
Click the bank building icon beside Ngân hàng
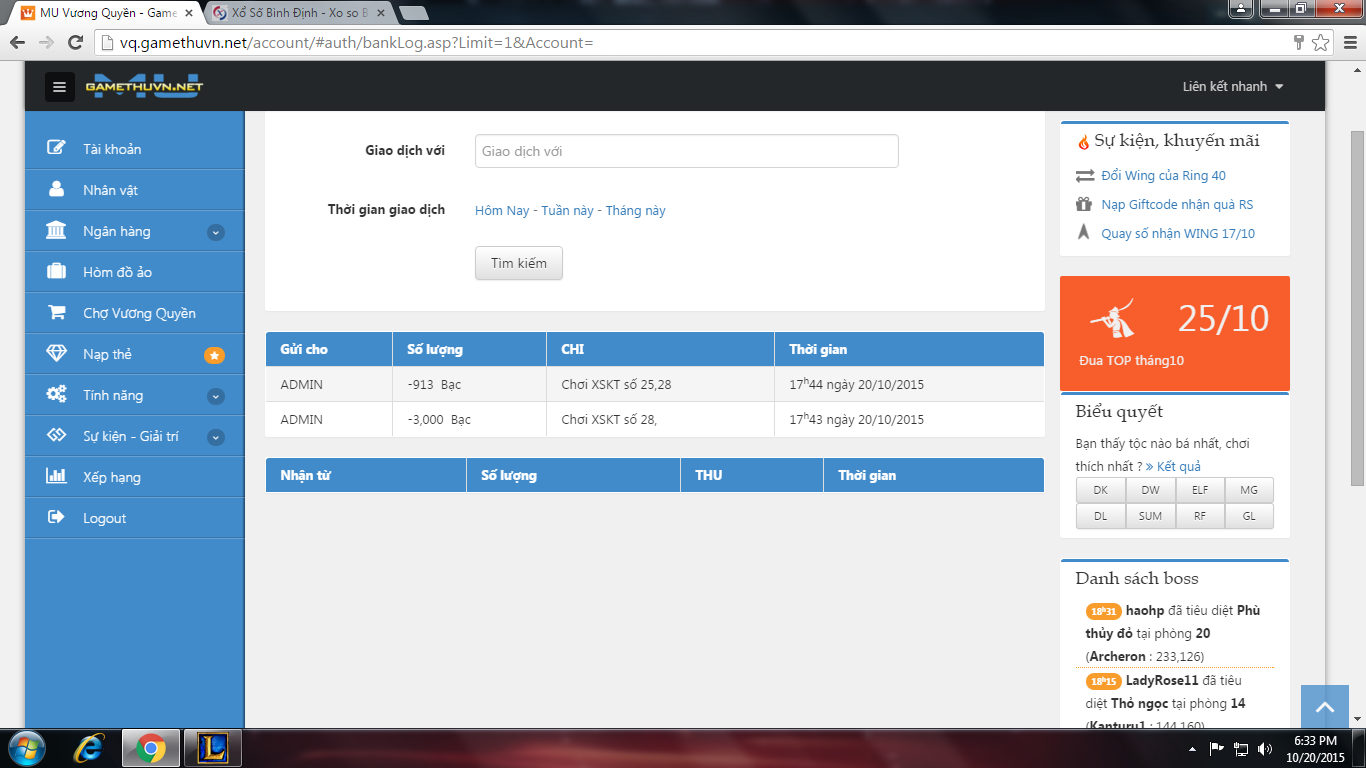coord(57,231)
